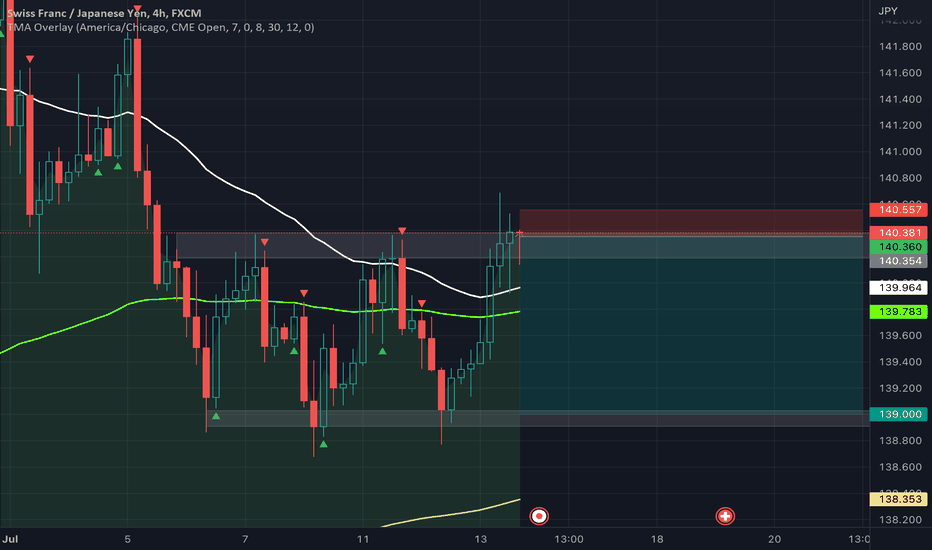Viewport: 932px width, 550px height.
Task: Click the yellow 138.353 price label
Action: click(x=898, y=499)
